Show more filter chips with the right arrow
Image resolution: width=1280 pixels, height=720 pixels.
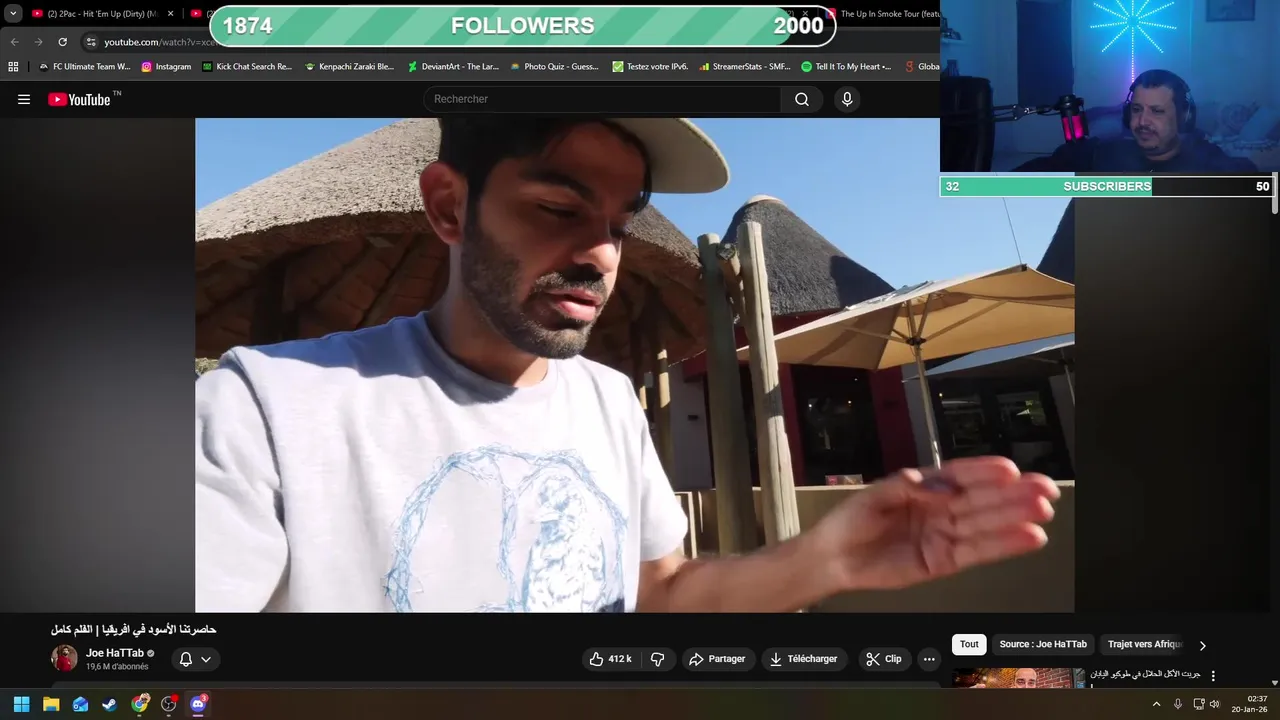click(1202, 645)
